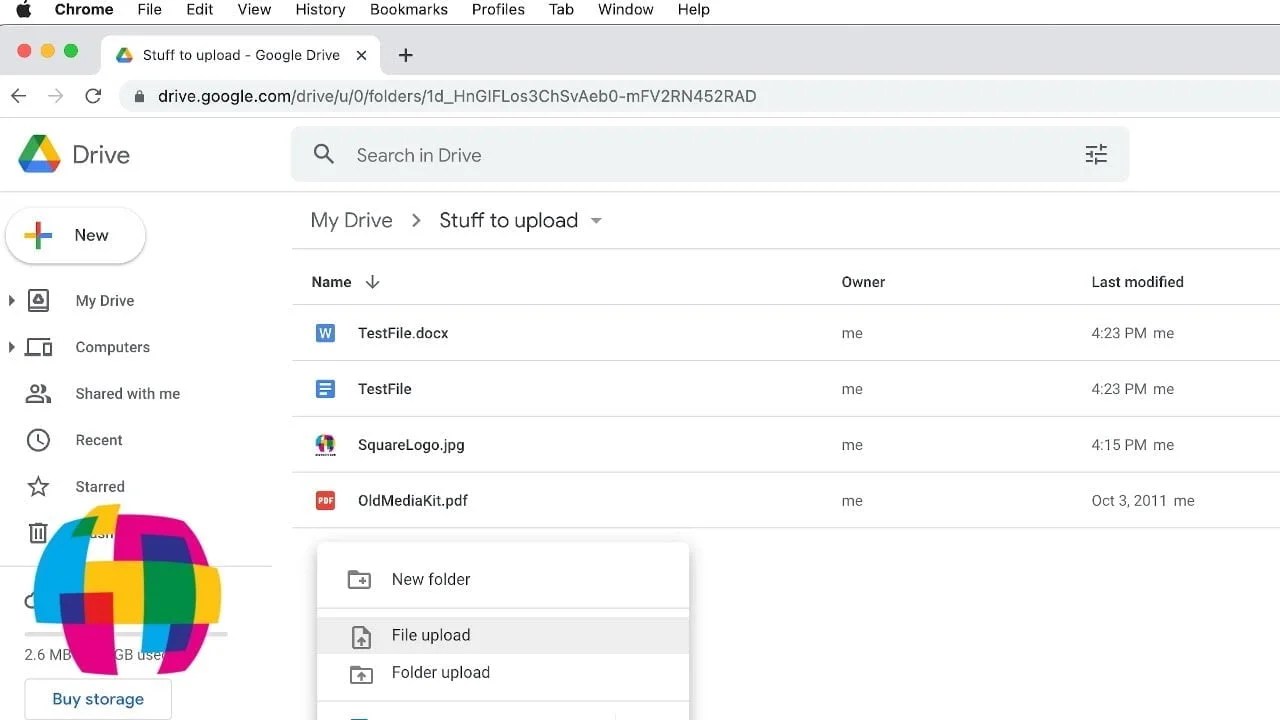The width and height of the screenshot is (1280, 720).
Task: Click the Word icon beside TestFile.docx
Action: tap(325, 333)
